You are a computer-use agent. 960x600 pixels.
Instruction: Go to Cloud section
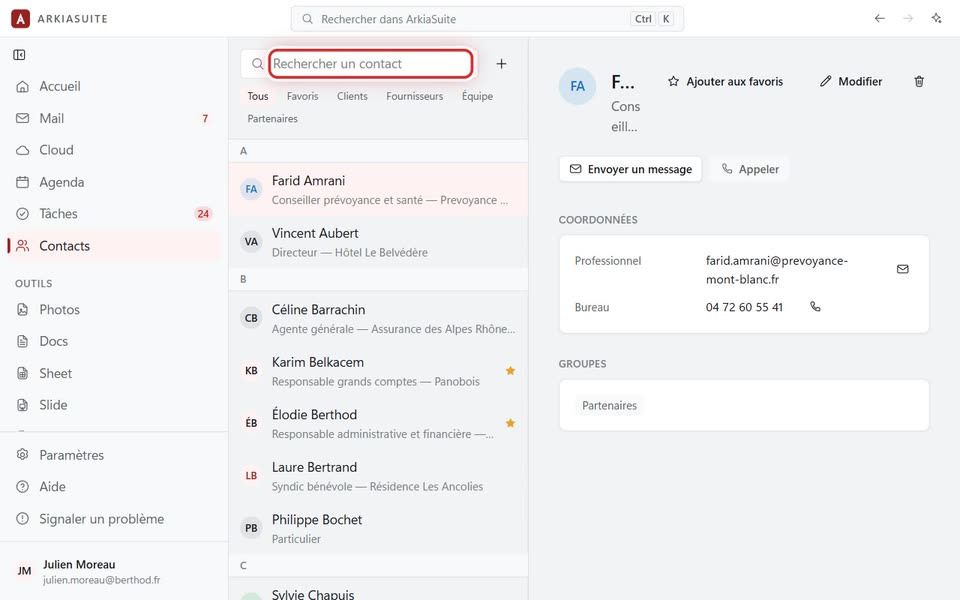click(114, 150)
